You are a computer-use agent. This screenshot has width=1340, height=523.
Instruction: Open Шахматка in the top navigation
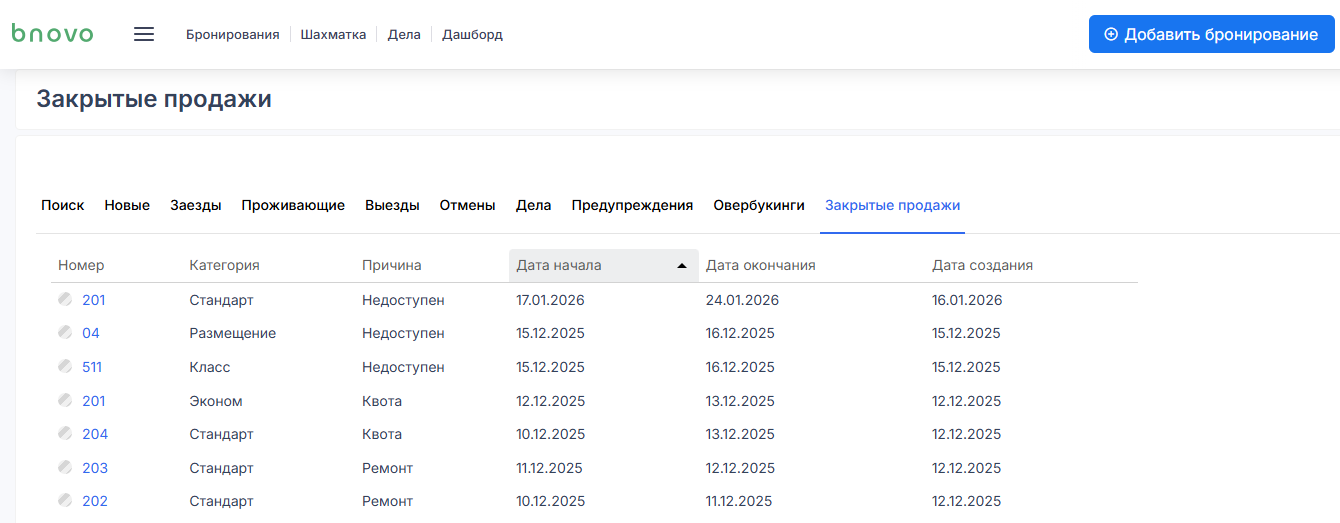(x=333, y=35)
